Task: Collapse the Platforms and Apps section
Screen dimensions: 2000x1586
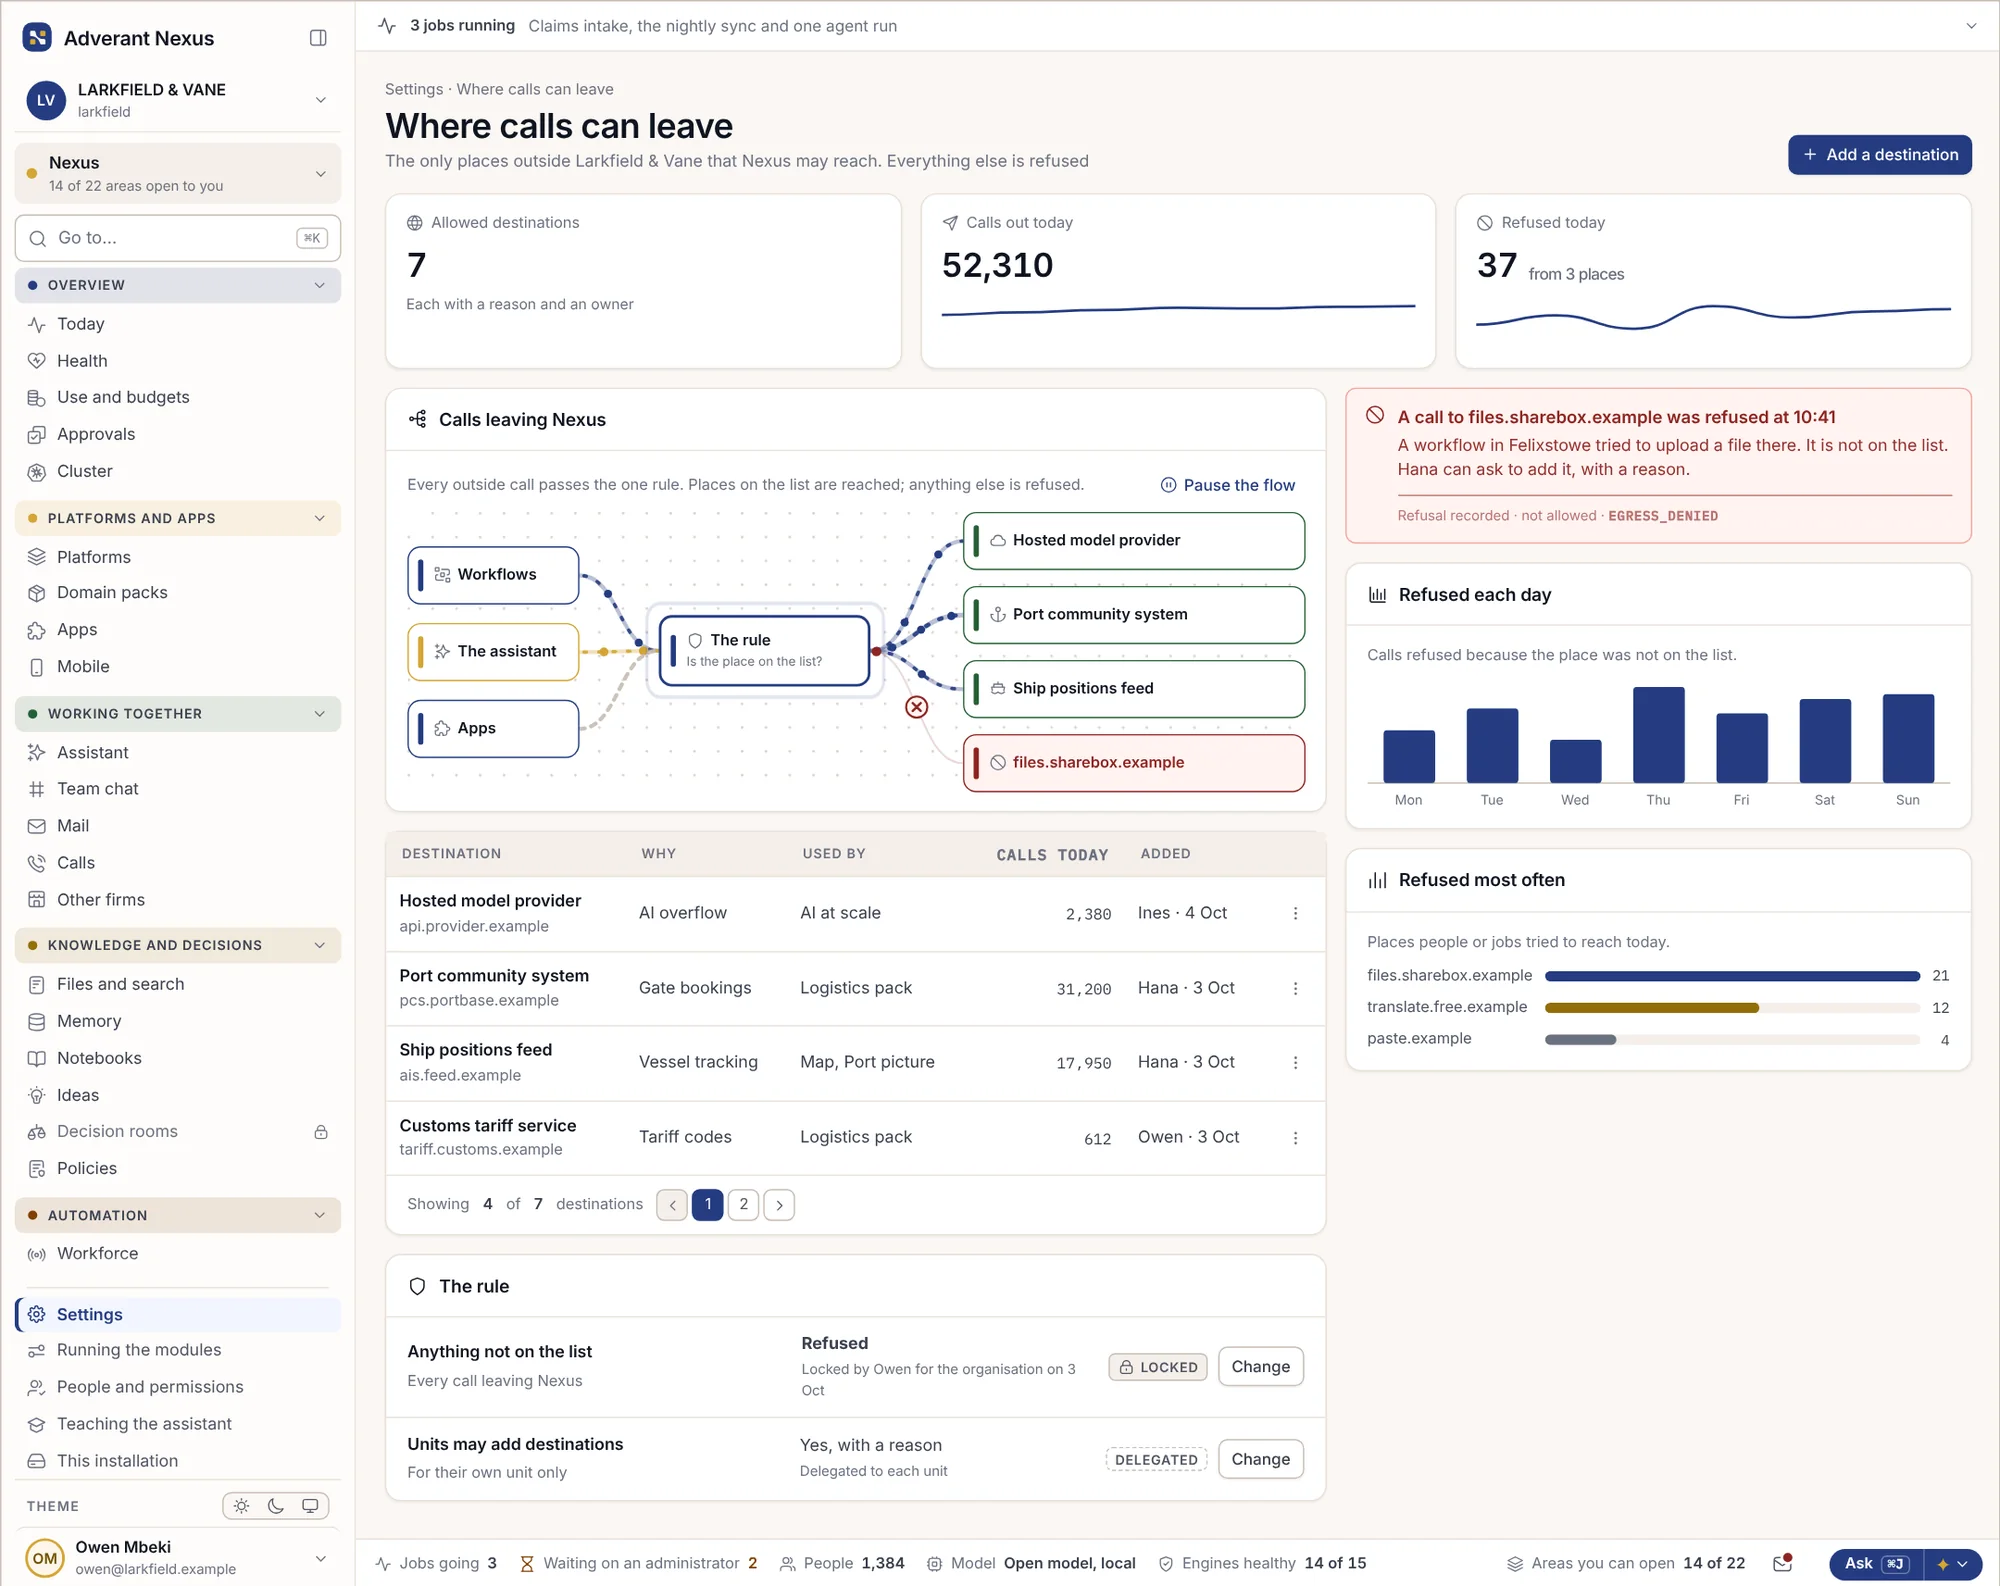Action: pos(178,518)
